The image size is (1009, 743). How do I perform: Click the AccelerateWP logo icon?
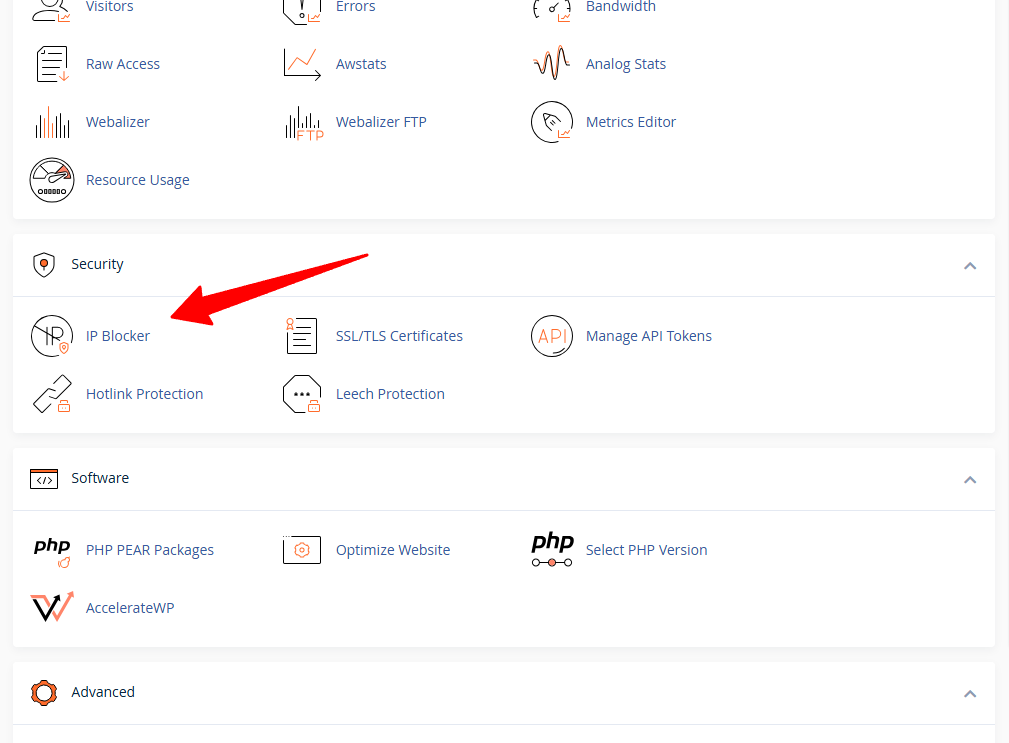tap(52, 607)
